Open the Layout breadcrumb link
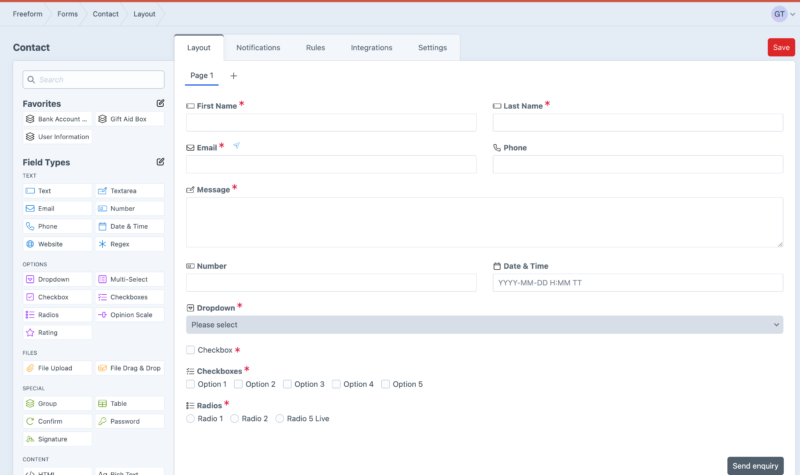This screenshot has width=800, height=475. [144, 14]
